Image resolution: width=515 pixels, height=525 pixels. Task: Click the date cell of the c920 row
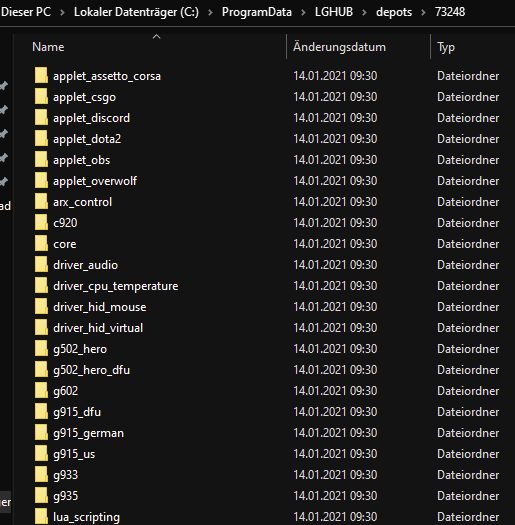[335, 223]
